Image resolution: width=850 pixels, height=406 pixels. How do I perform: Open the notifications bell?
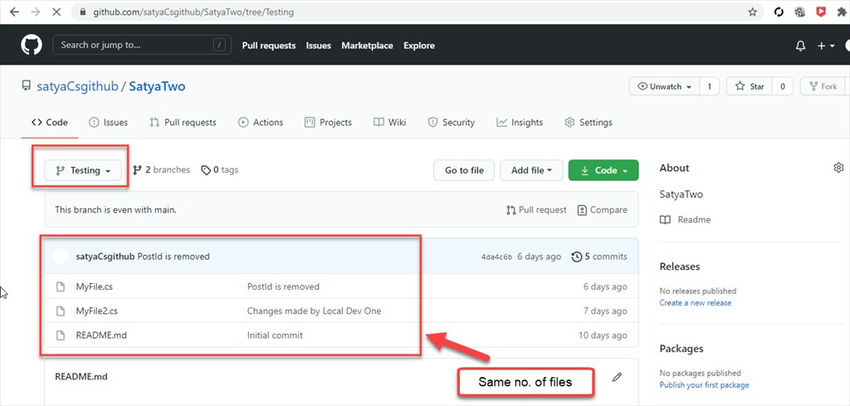coord(800,46)
